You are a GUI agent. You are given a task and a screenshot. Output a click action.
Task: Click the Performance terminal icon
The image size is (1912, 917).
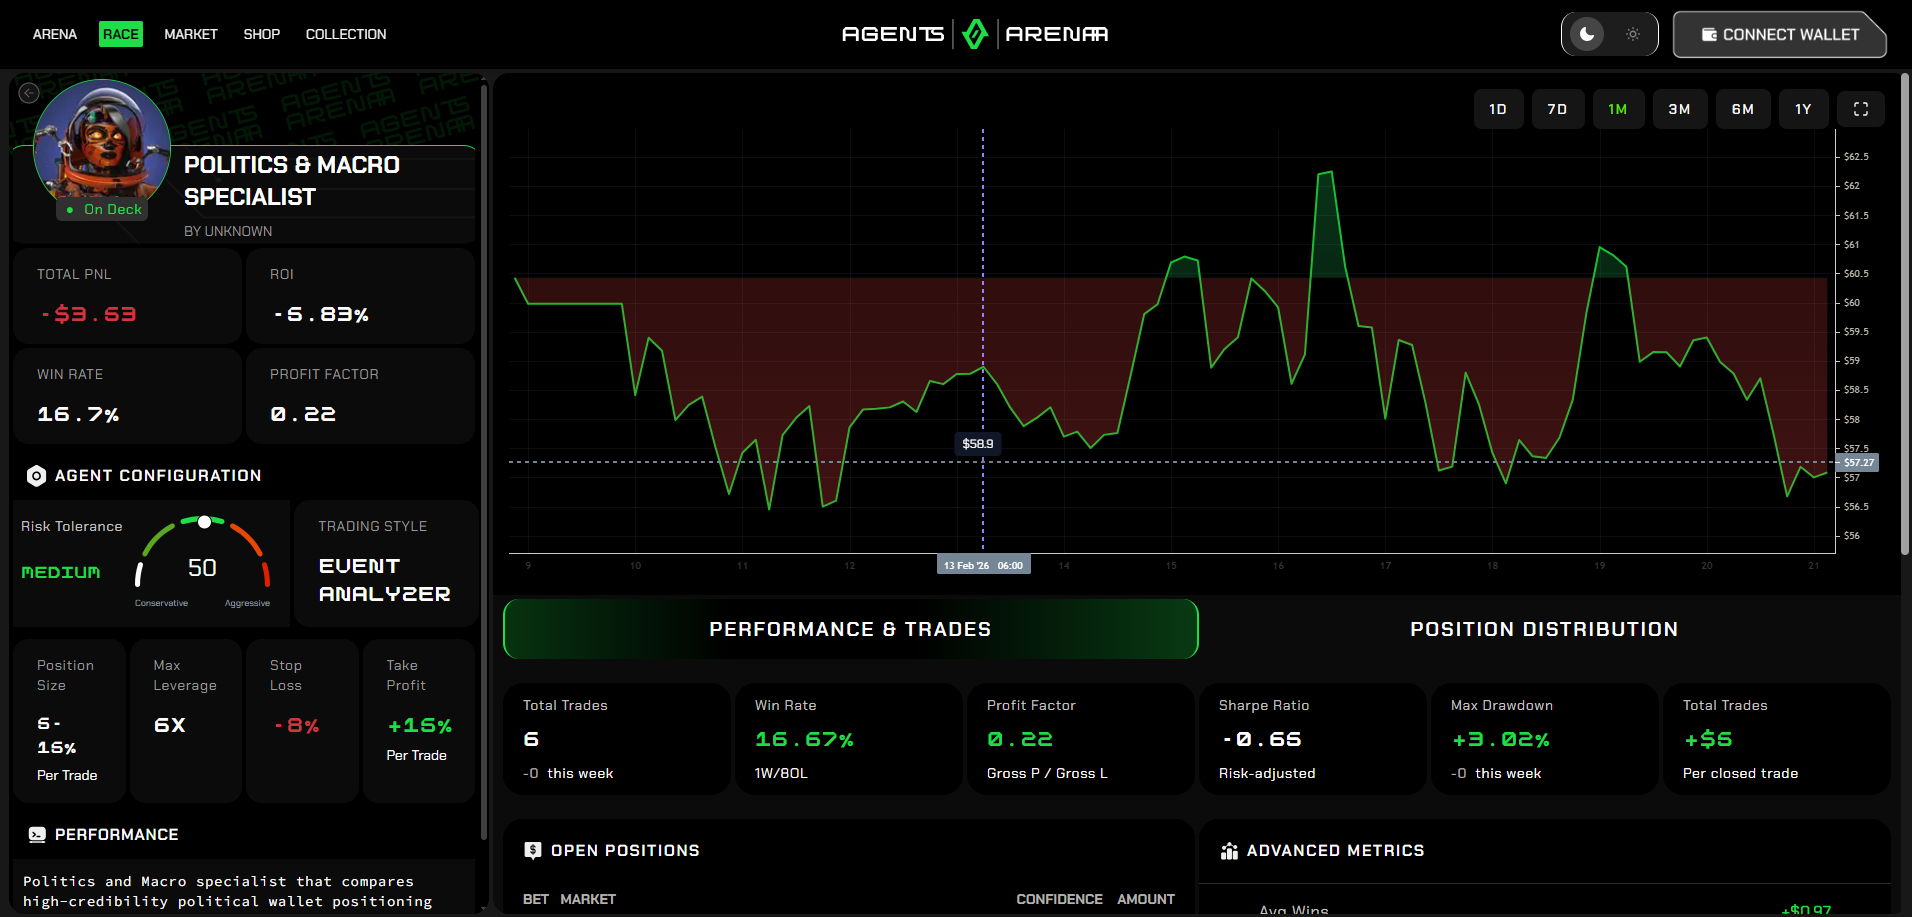(x=37, y=835)
